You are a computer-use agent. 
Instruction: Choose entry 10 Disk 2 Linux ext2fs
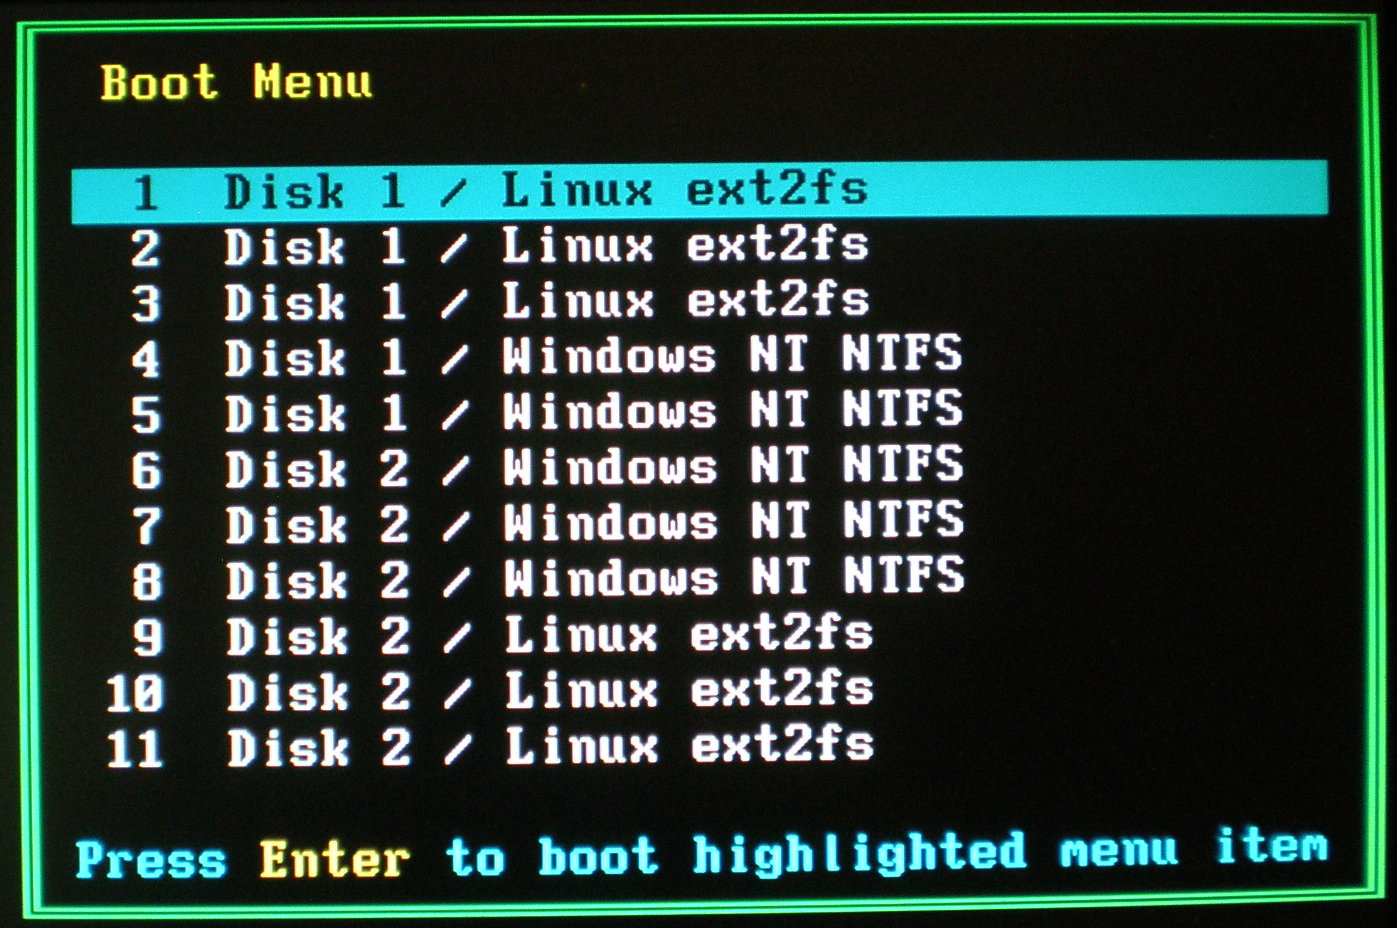click(490, 692)
